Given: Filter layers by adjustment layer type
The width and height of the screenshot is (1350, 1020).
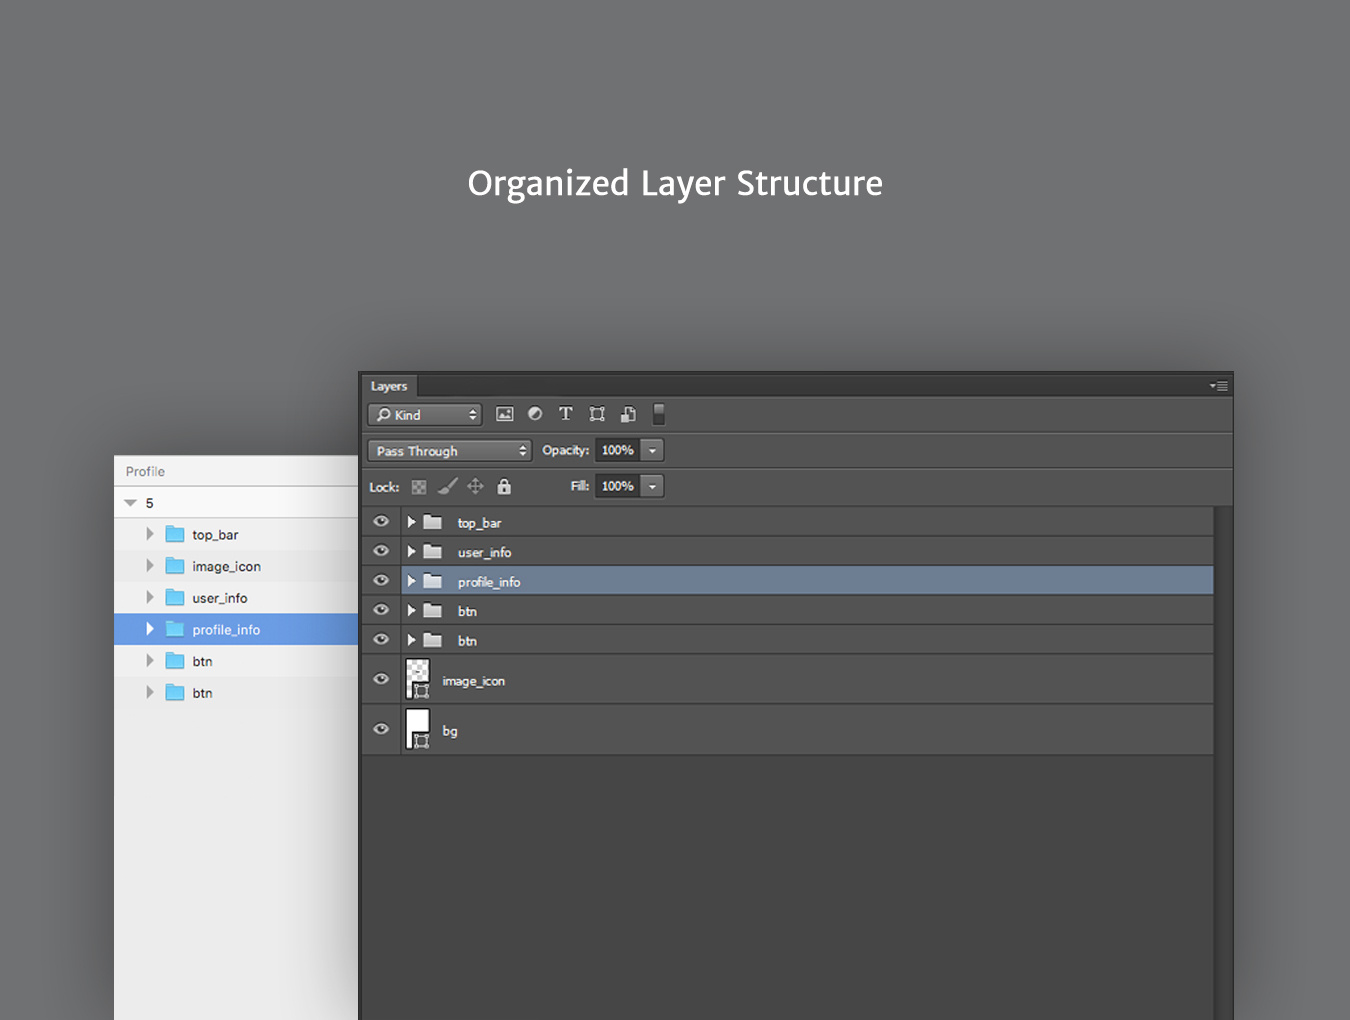Looking at the screenshot, I should point(535,414).
